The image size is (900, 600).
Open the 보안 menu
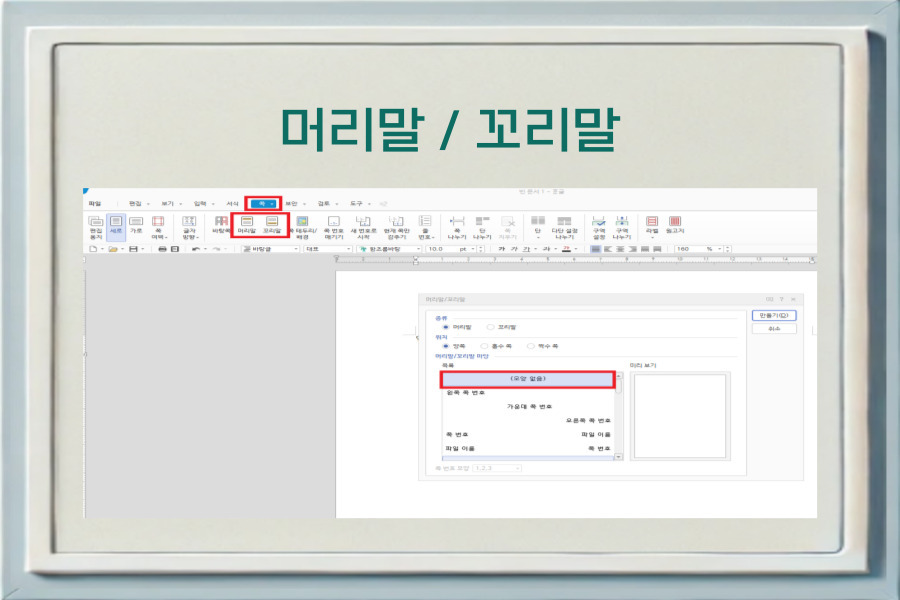tap(292, 203)
